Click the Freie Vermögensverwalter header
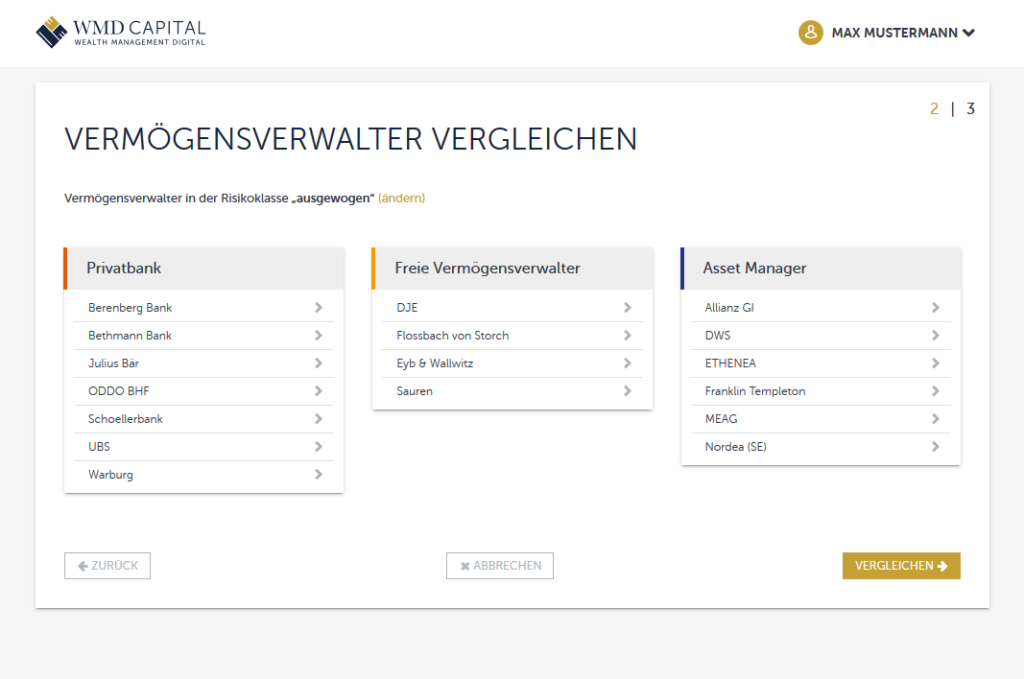 click(512, 268)
